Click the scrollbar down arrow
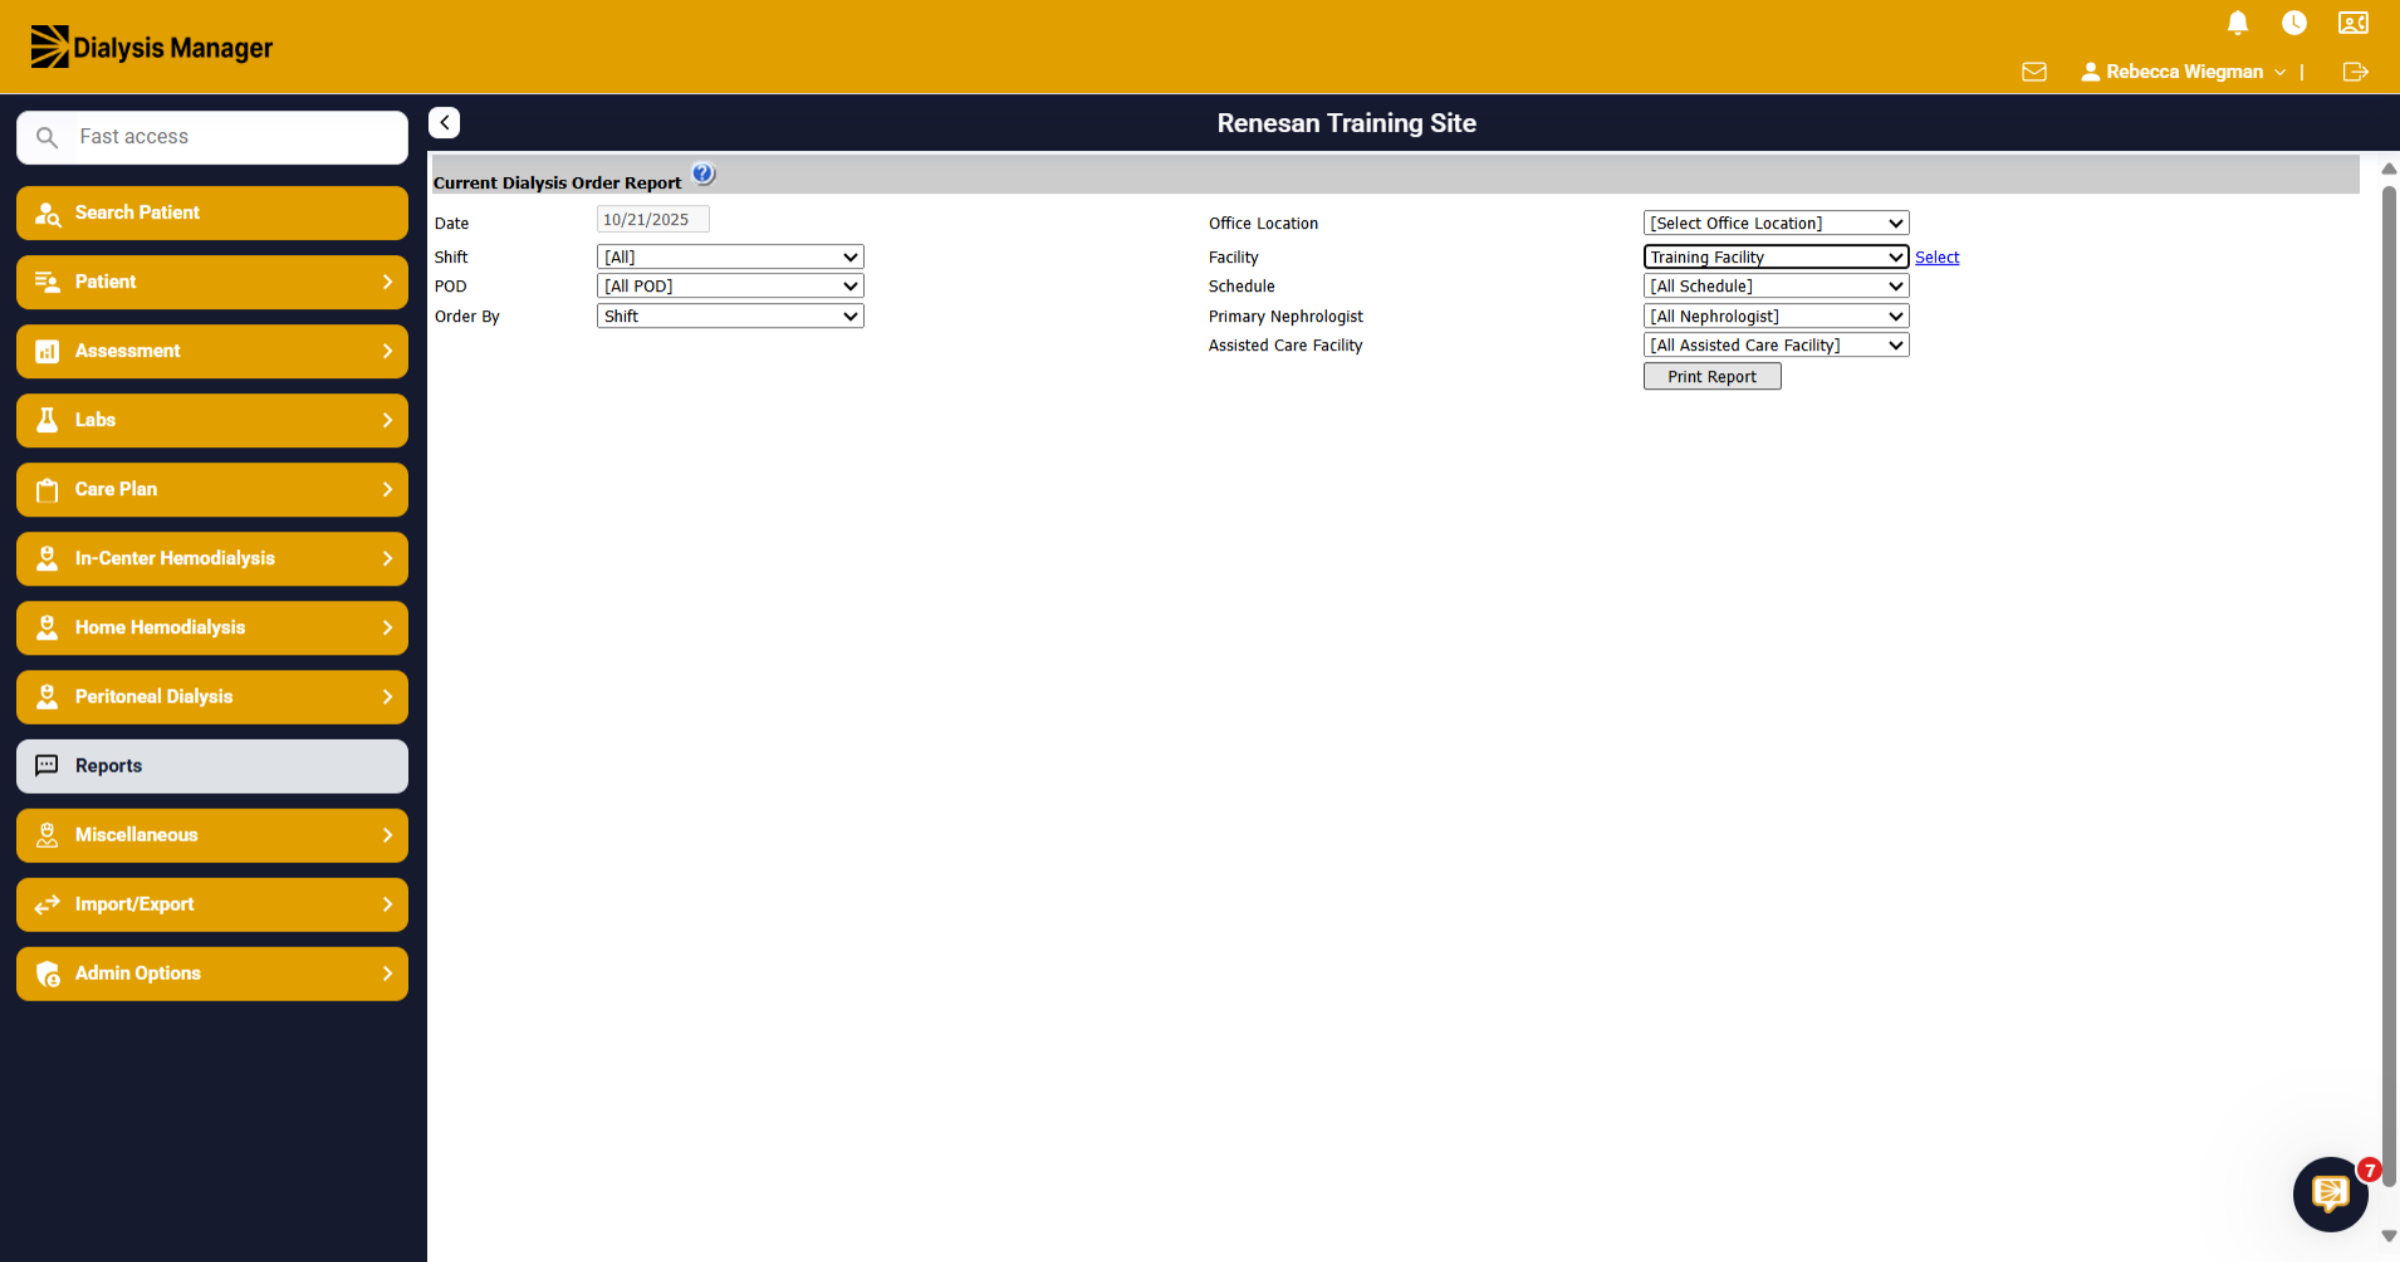This screenshot has height=1262, width=2400. pos(2388,1237)
